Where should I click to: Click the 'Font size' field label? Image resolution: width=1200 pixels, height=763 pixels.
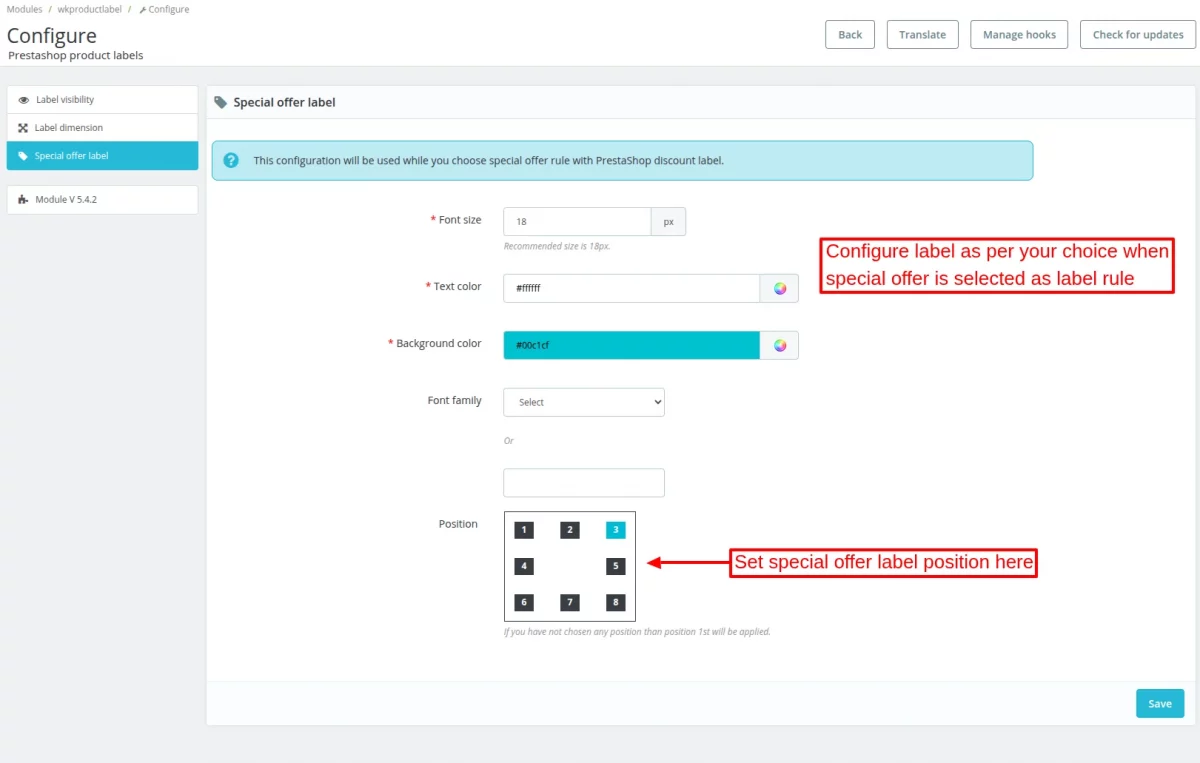point(460,219)
